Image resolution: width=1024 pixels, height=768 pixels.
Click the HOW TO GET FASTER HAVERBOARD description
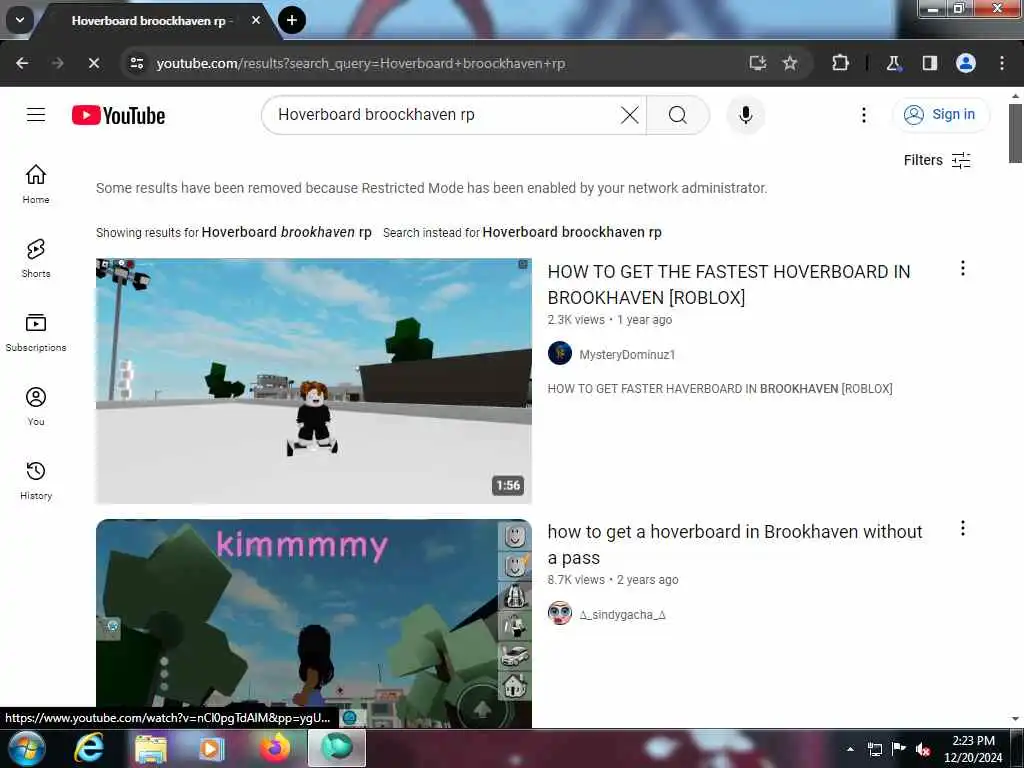pos(720,389)
